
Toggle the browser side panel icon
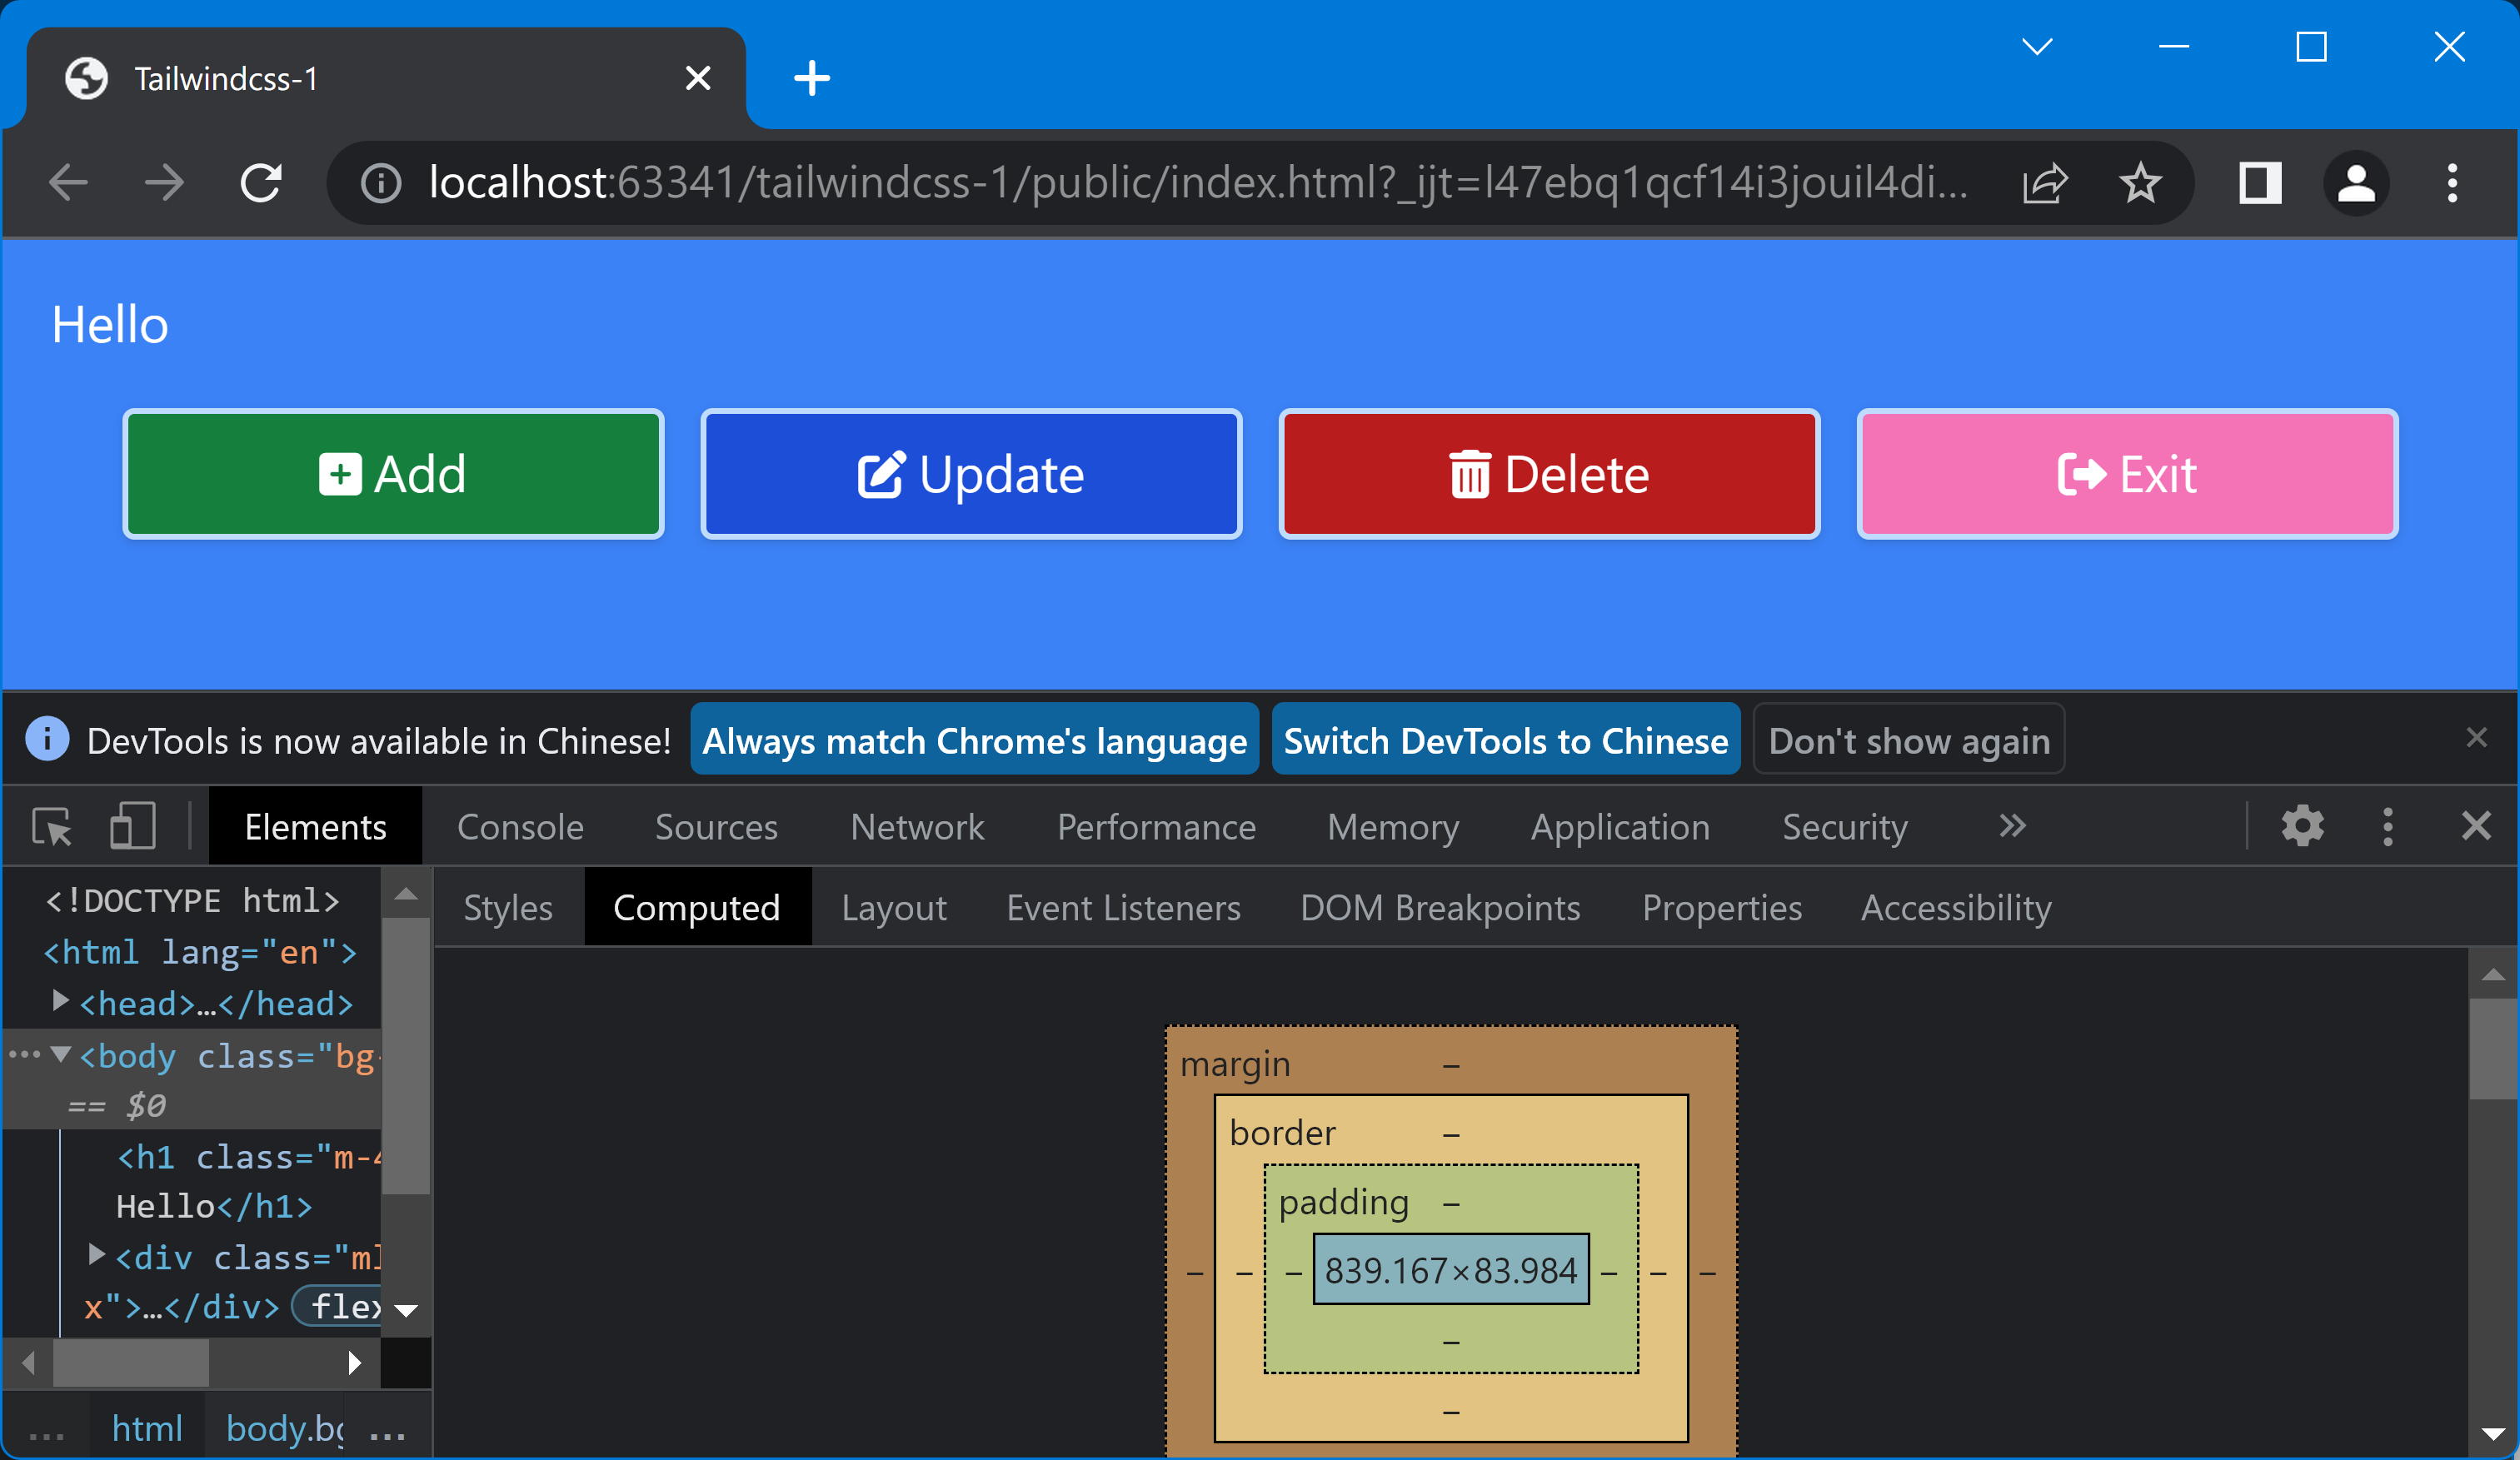[x=2260, y=183]
